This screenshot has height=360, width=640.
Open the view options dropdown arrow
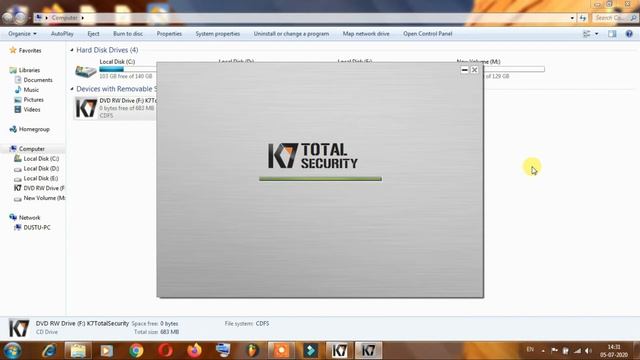pyautogui.click(x=597, y=34)
